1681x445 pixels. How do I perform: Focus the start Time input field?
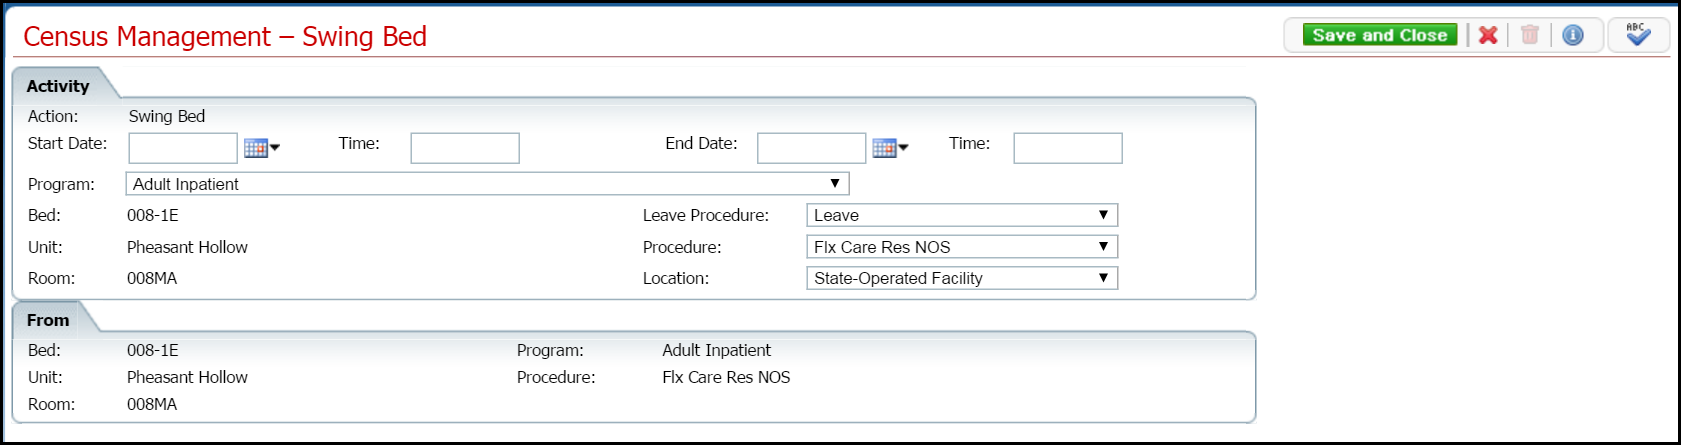tap(465, 148)
